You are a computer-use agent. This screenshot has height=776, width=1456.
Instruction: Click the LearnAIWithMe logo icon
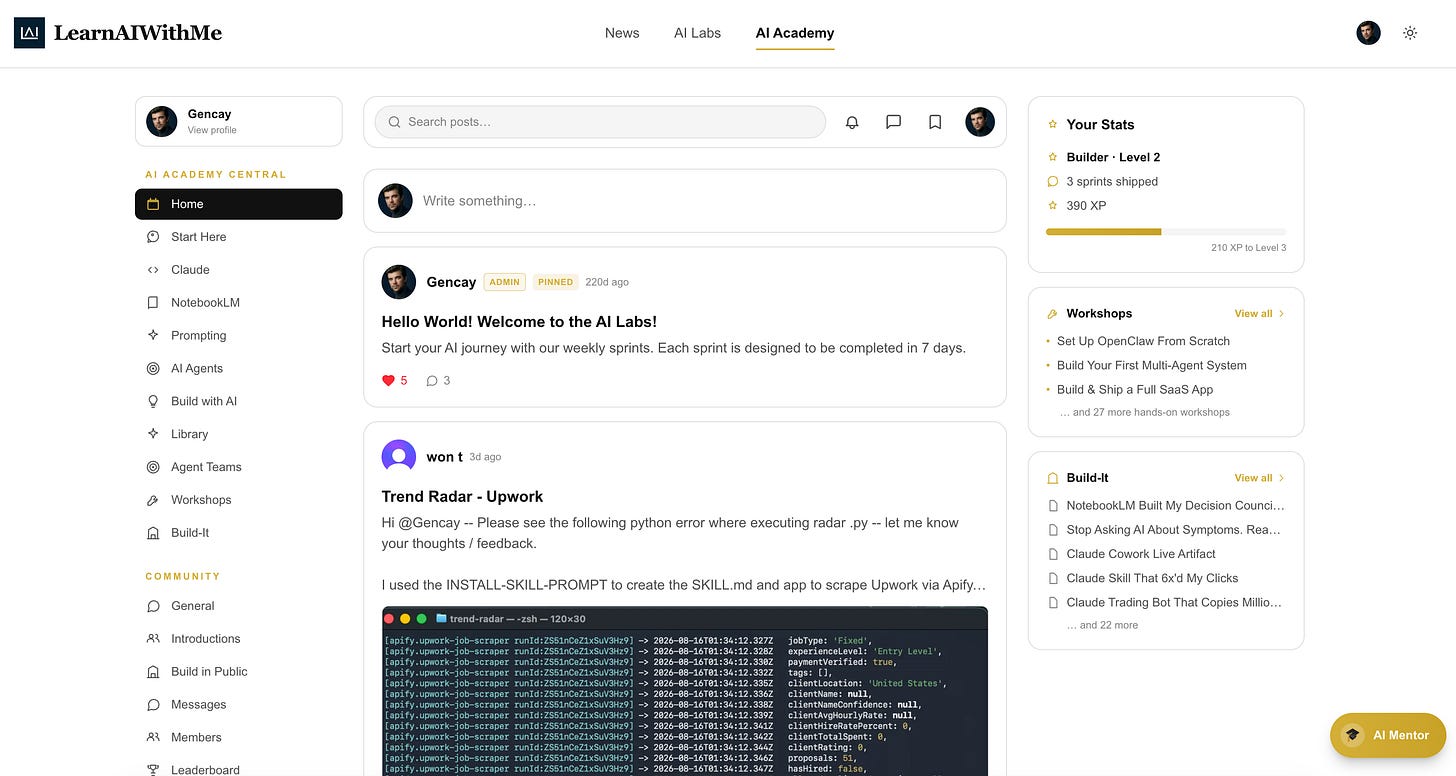click(x=29, y=33)
